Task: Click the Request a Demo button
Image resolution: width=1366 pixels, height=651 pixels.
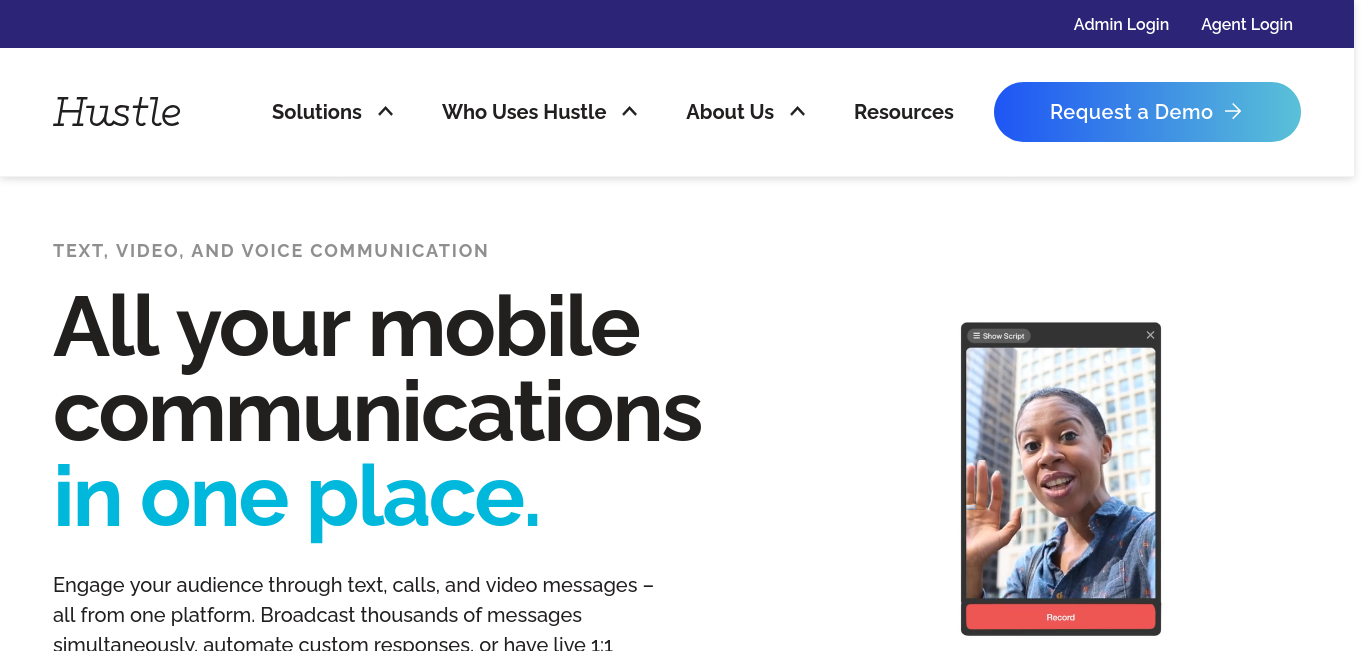Action: coord(1147,112)
